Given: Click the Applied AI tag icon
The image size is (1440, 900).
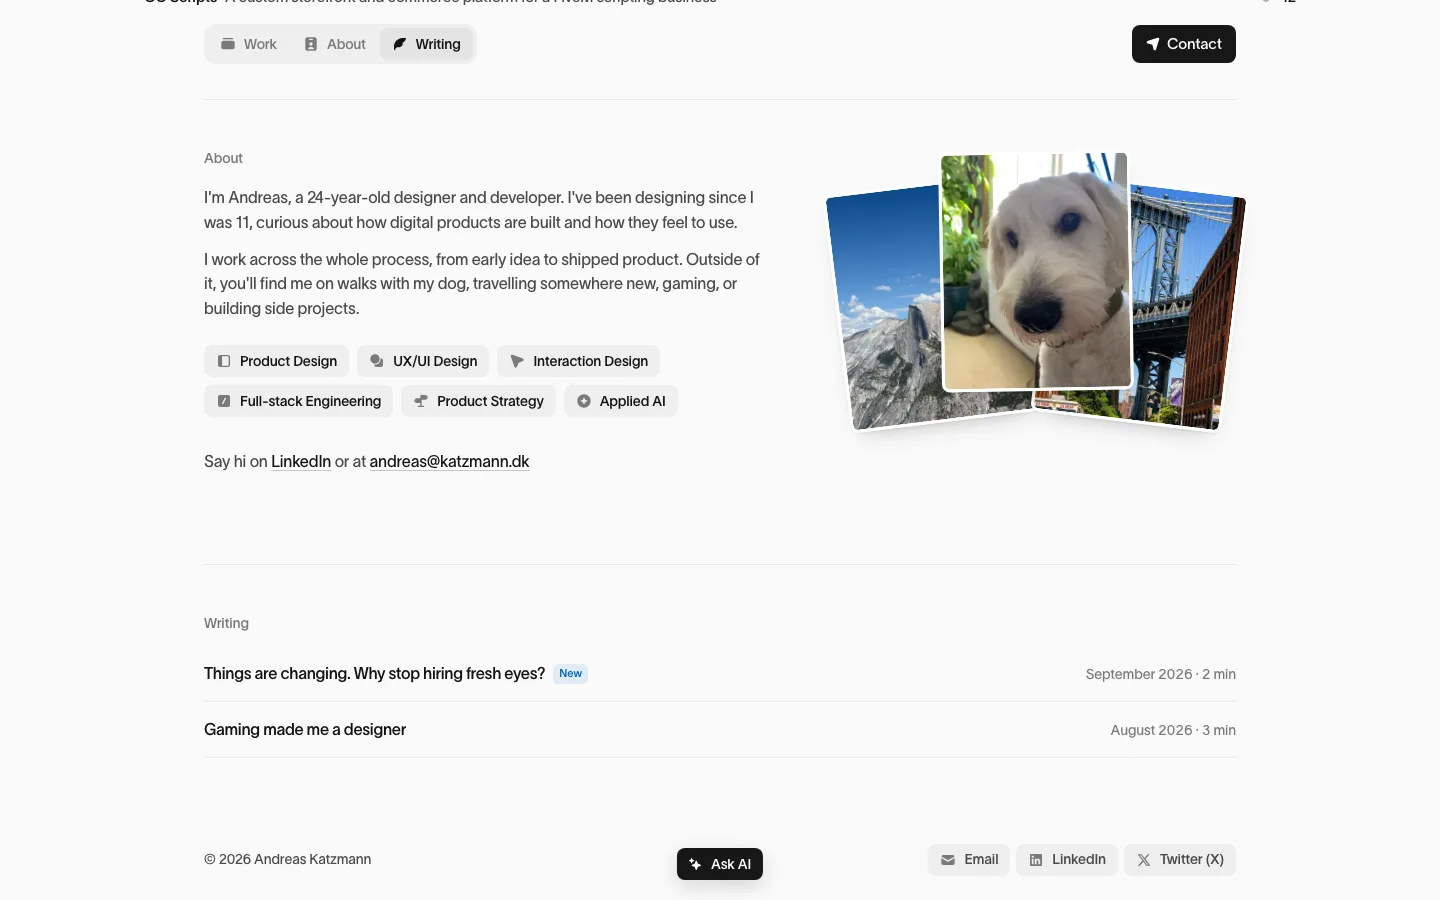Looking at the screenshot, I should (584, 401).
